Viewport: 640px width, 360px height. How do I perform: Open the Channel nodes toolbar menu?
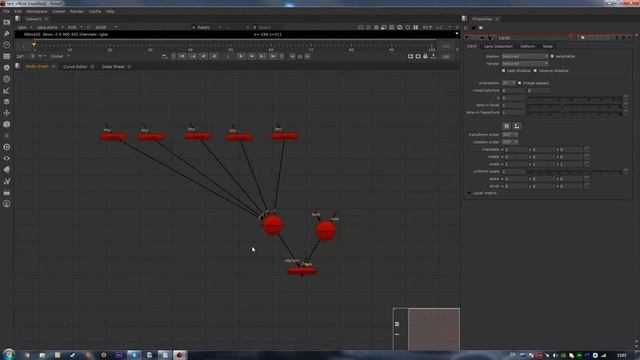pos(7,56)
